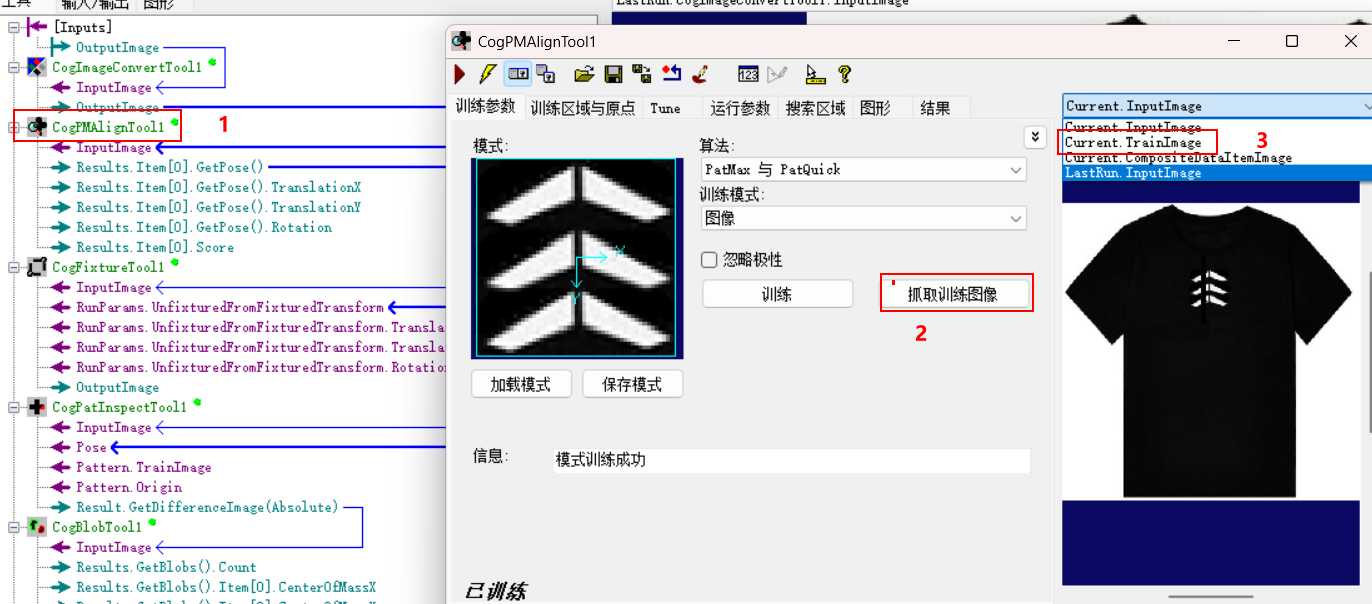Switch to the 训练区域与原点 tab
The width and height of the screenshot is (1372, 604).
click(x=583, y=108)
